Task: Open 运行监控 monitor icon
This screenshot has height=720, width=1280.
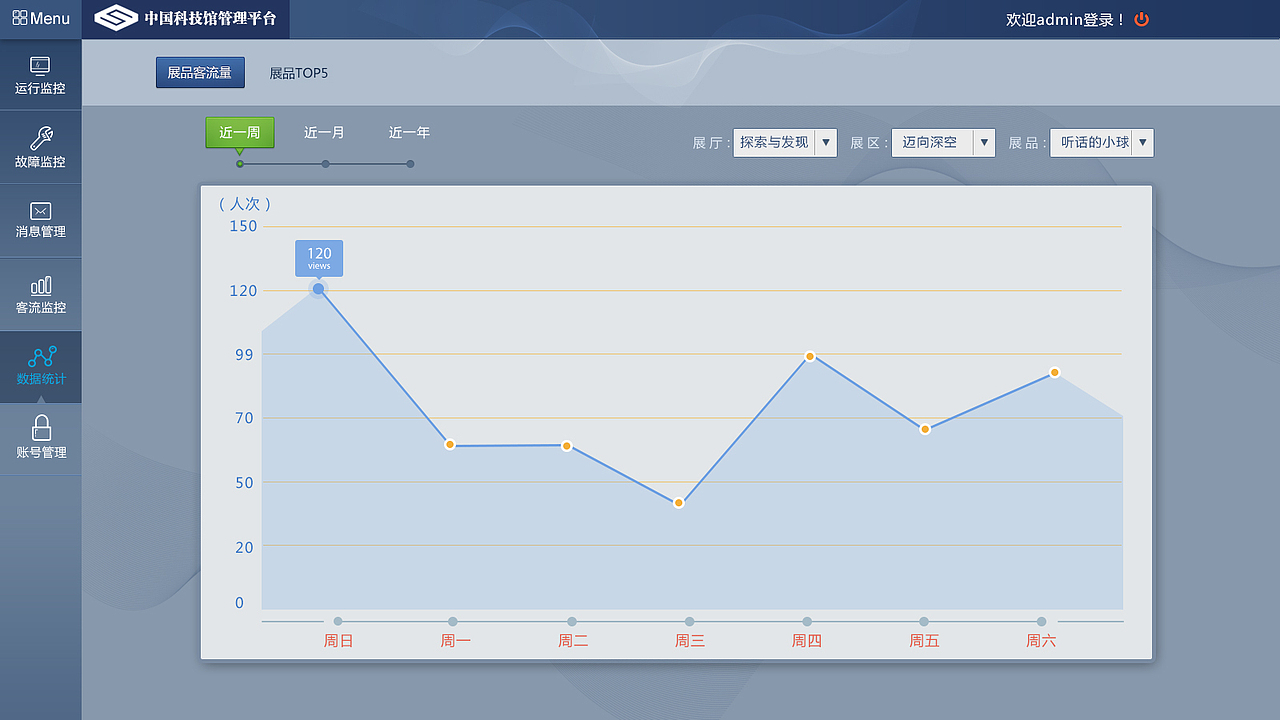Action: click(40, 66)
